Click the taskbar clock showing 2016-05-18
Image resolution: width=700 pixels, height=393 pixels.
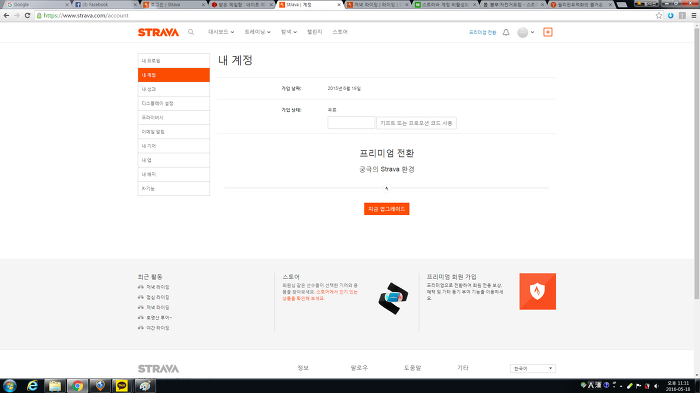pos(678,386)
